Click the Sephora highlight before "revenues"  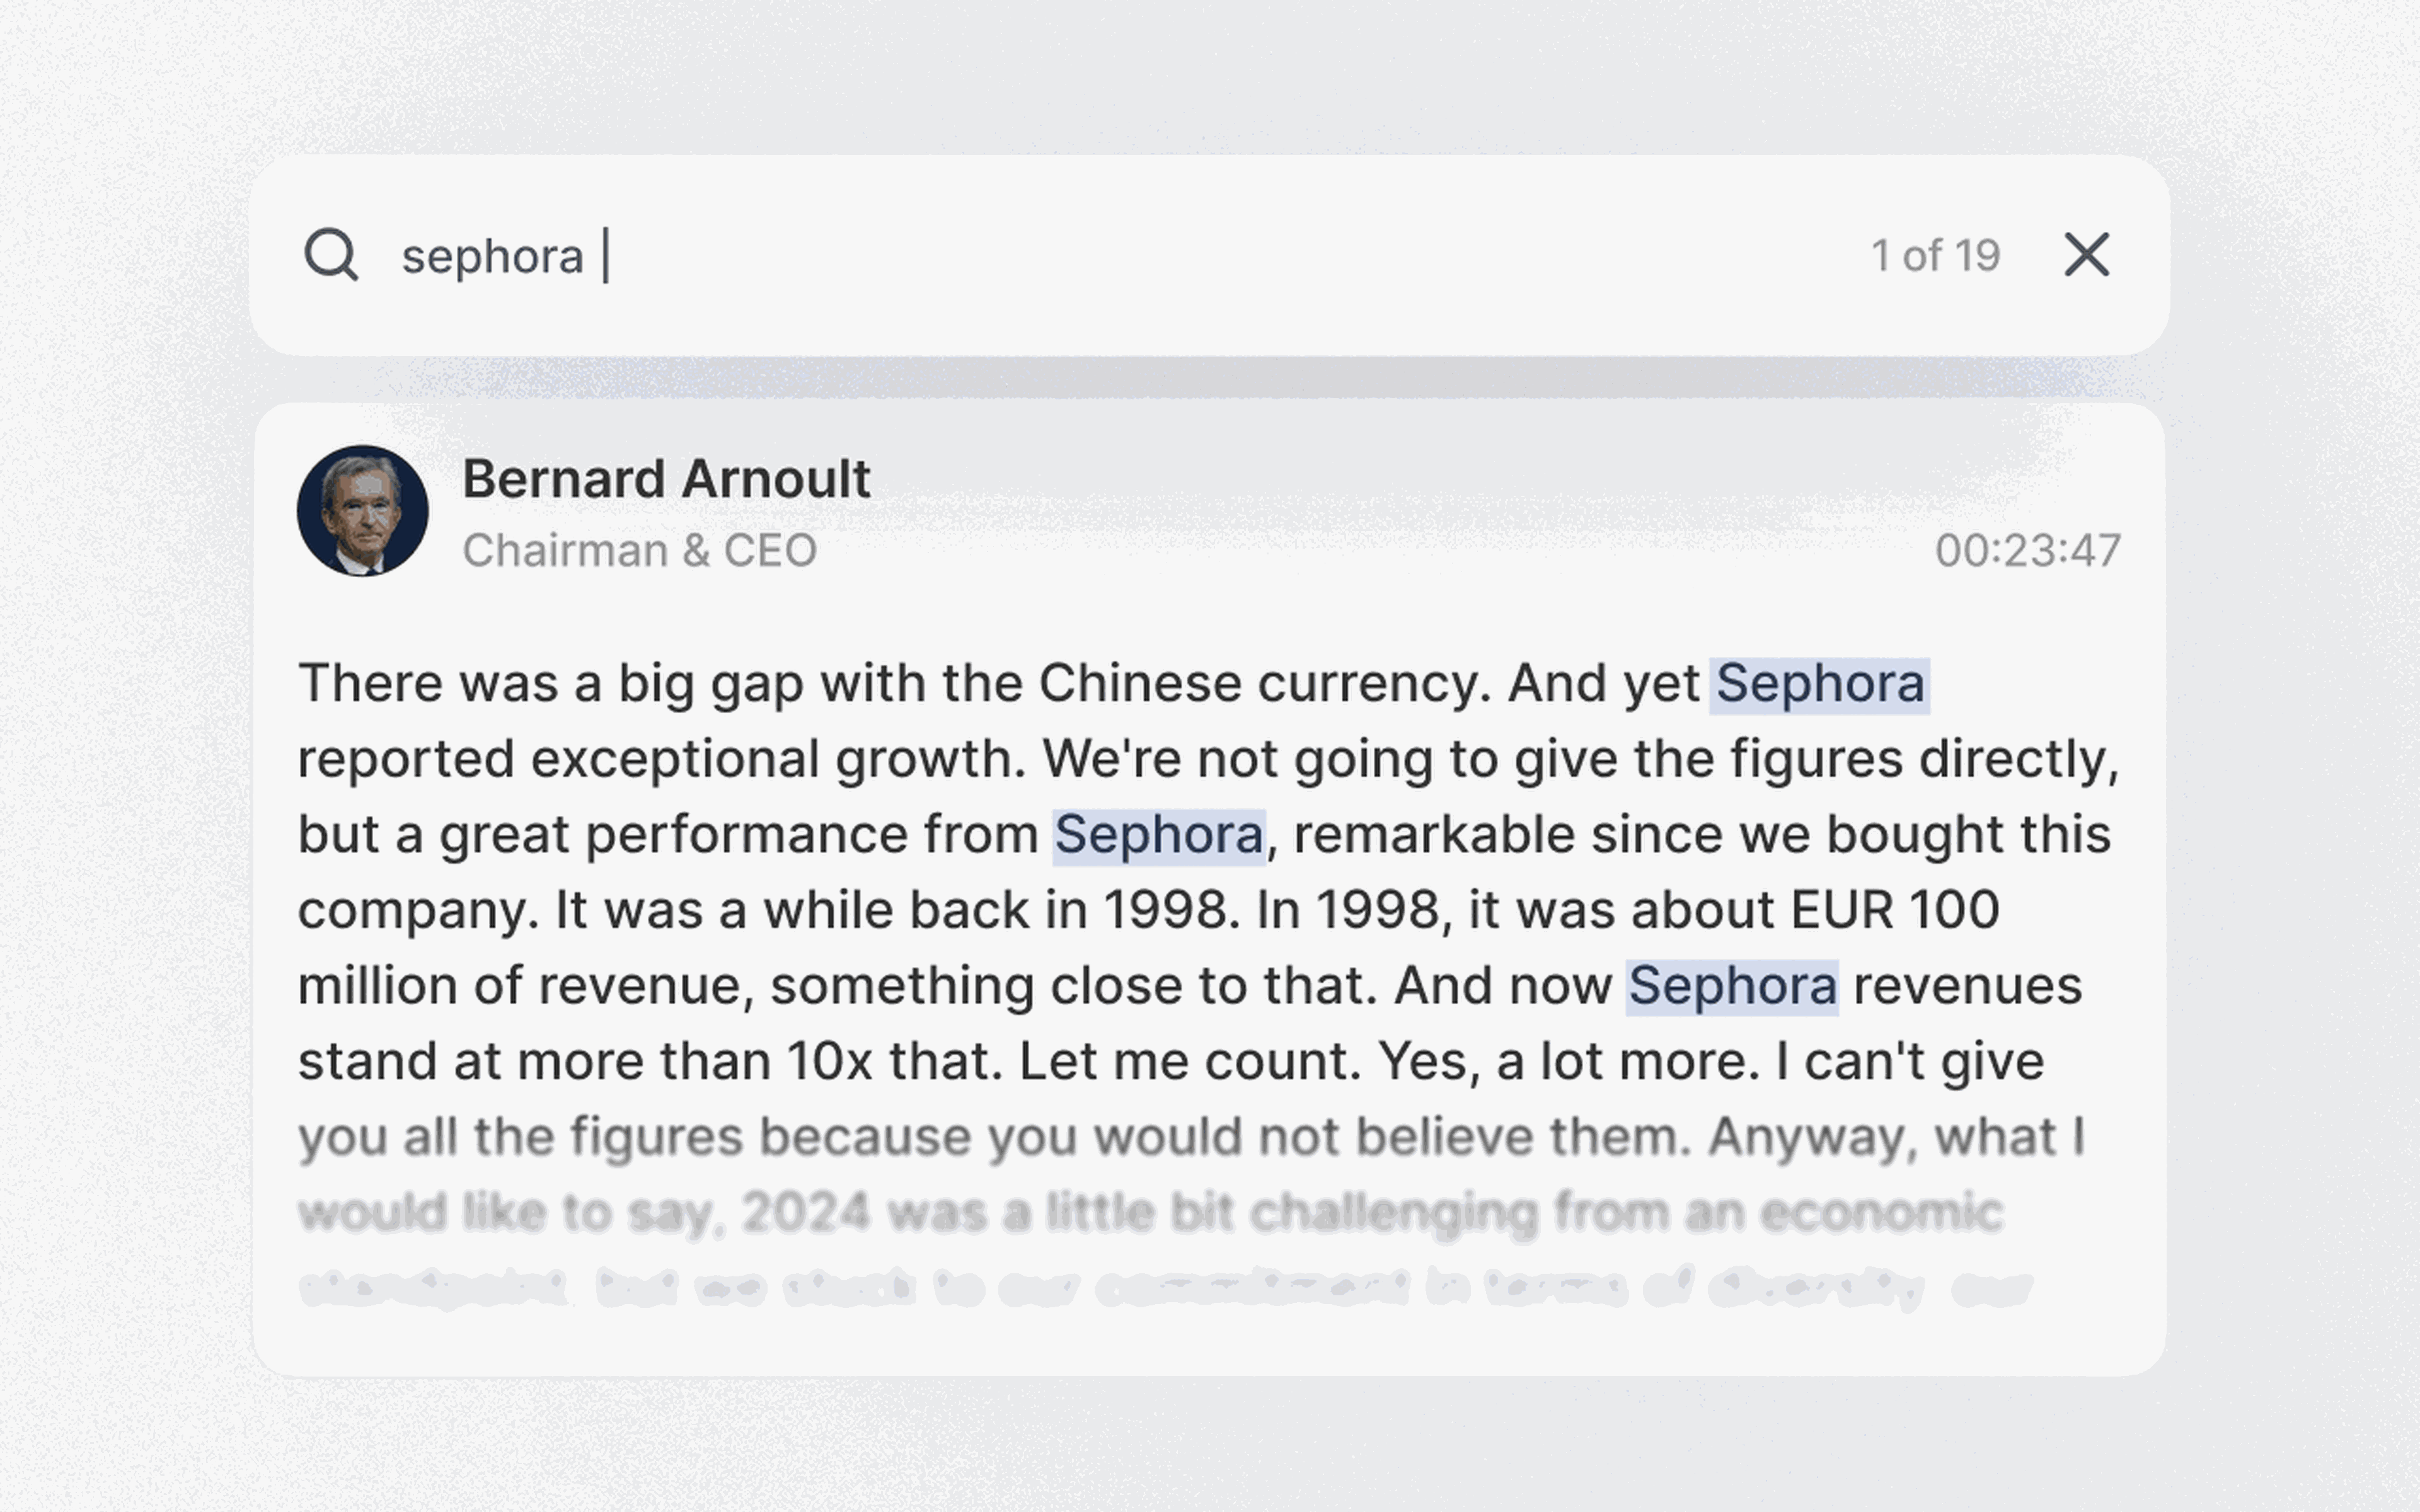[1732, 986]
